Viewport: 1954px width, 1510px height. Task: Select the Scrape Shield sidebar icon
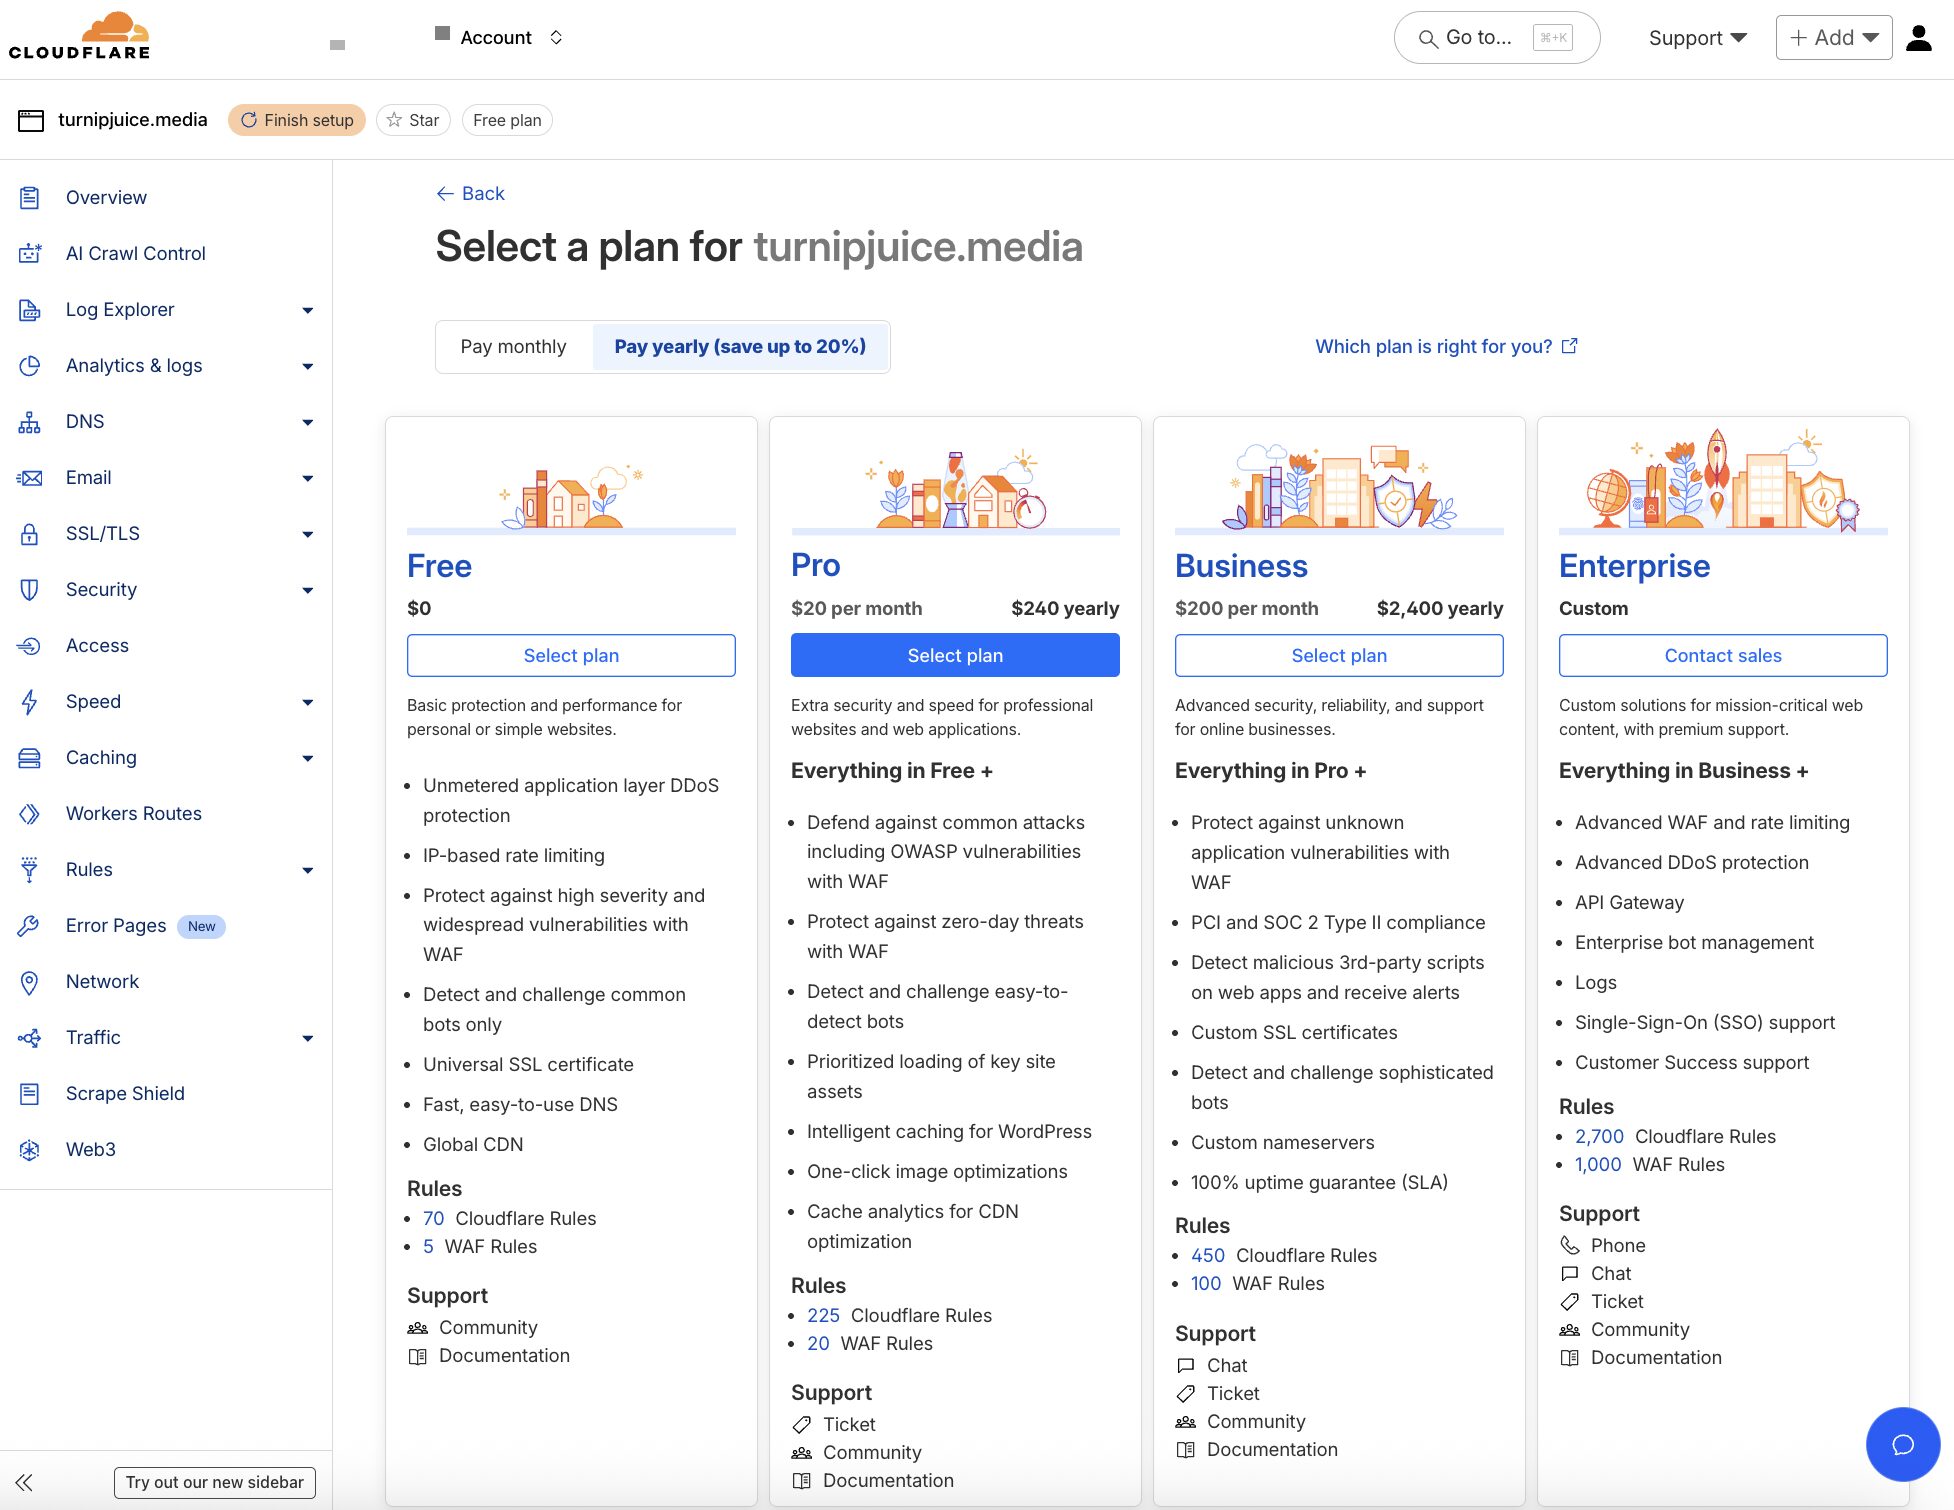(x=30, y=1093)
